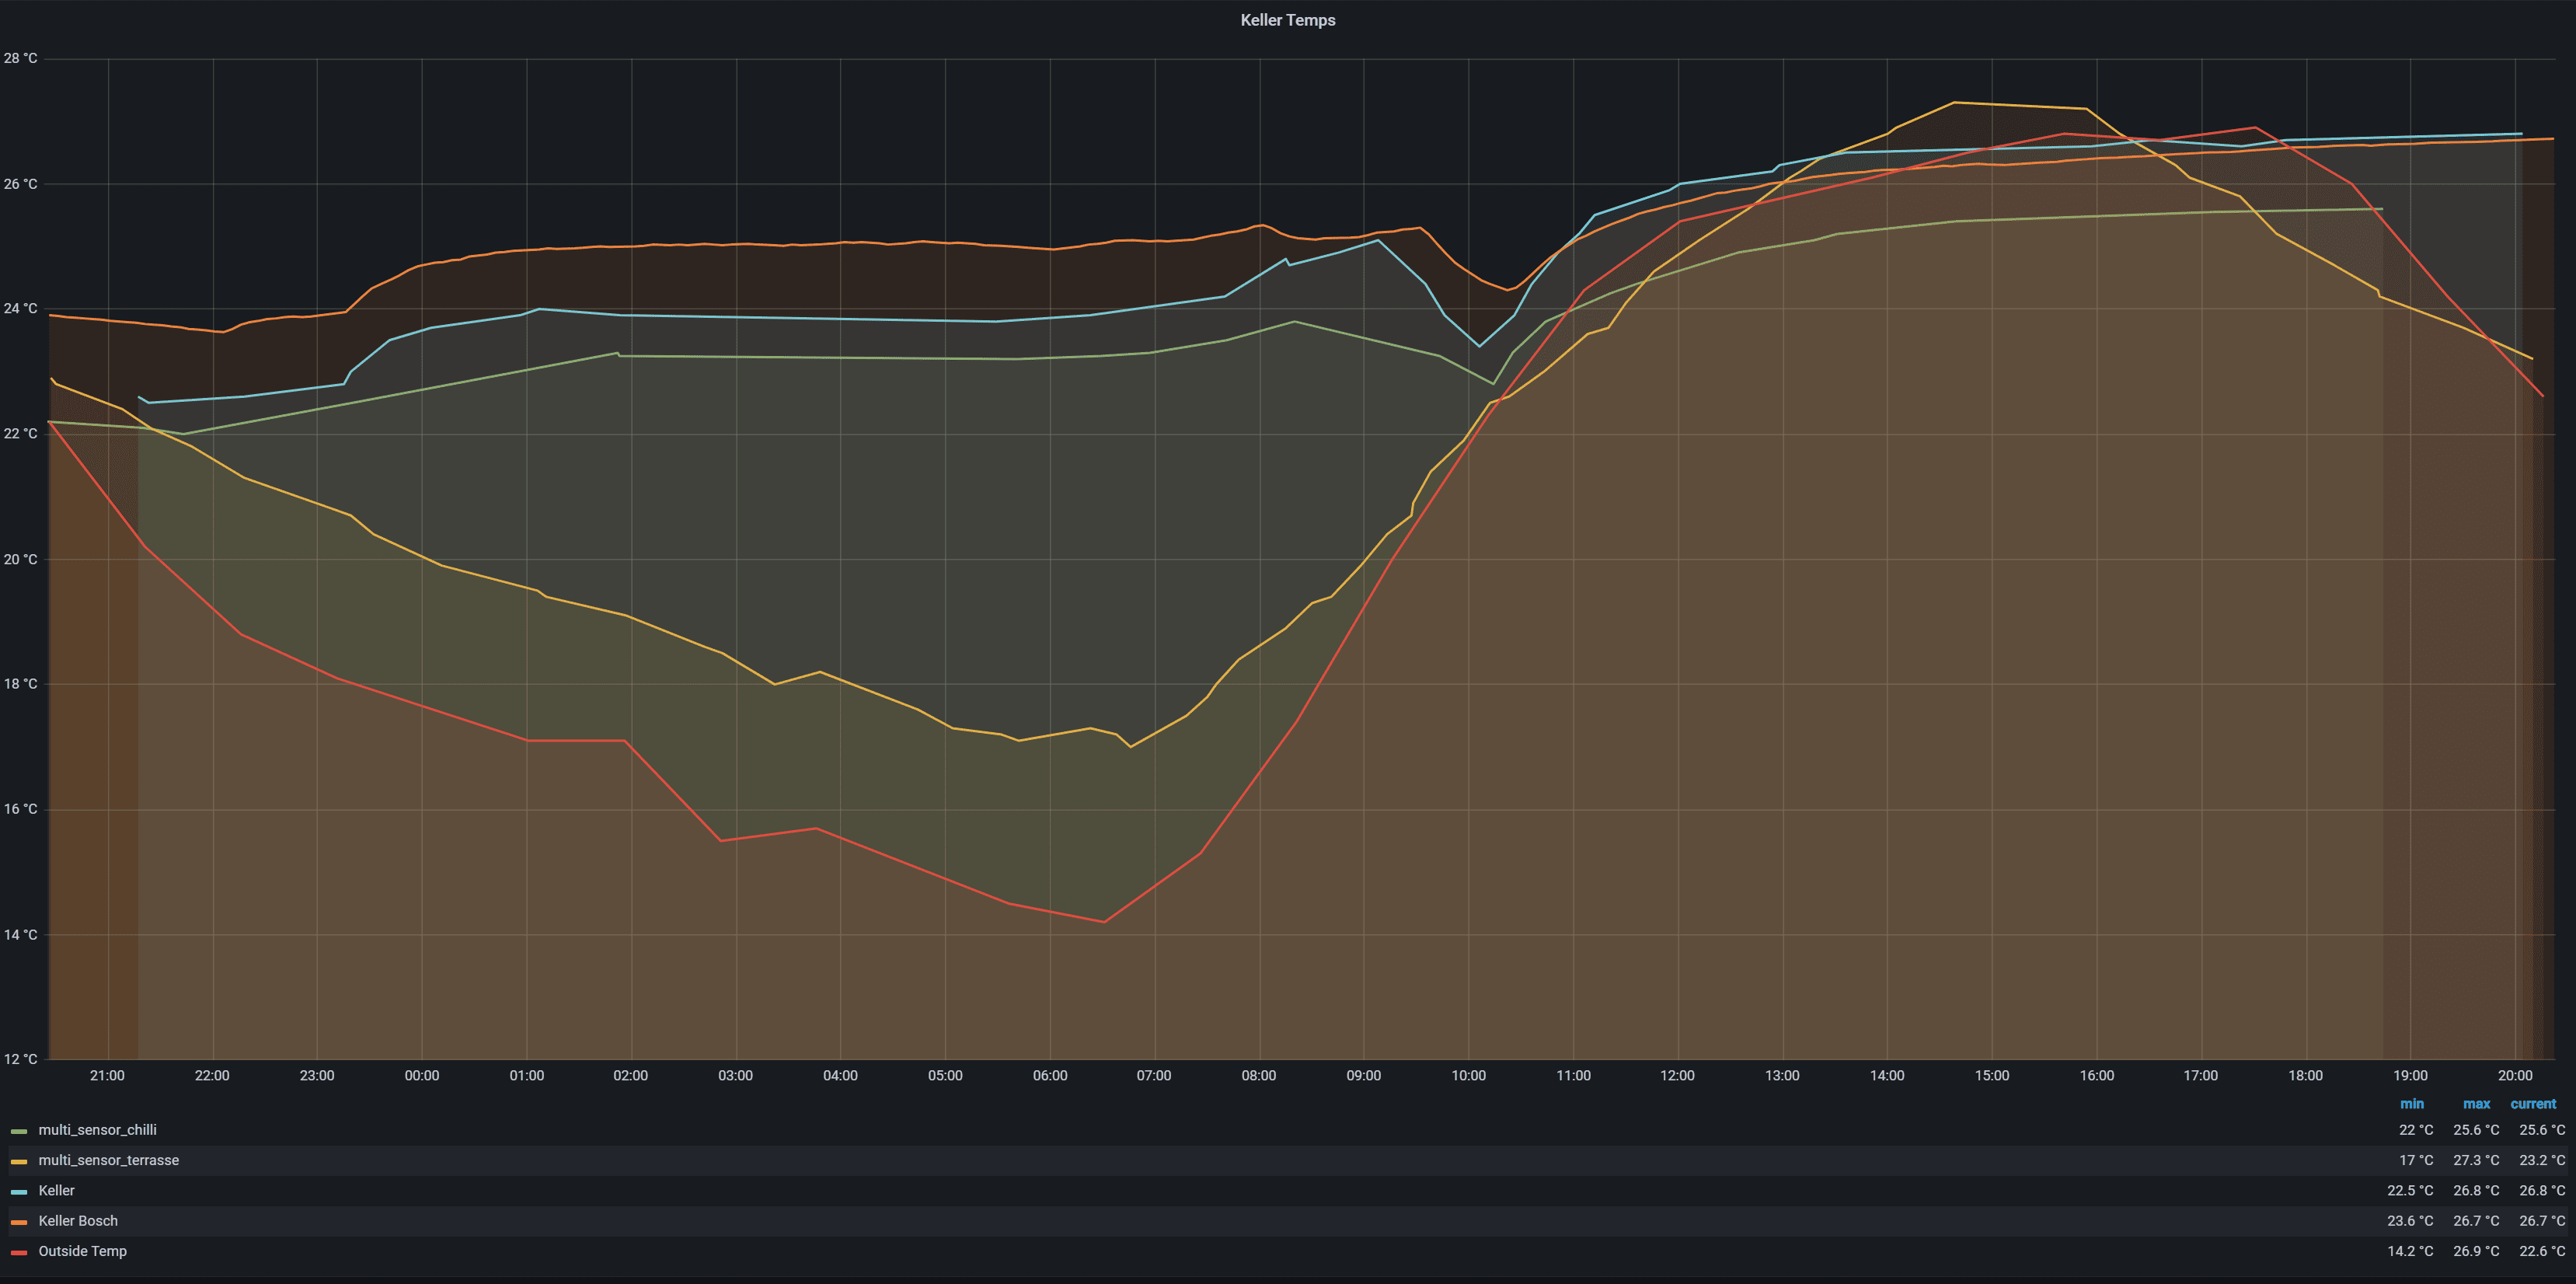Click the 28 °C y-axis label
Image resolution: width=2576 pixels, height=1284 pixels.
[20, 59]
